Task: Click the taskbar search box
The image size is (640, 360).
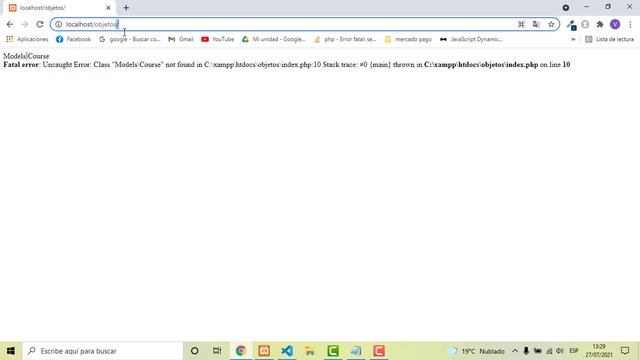Action: pos(102,351)
